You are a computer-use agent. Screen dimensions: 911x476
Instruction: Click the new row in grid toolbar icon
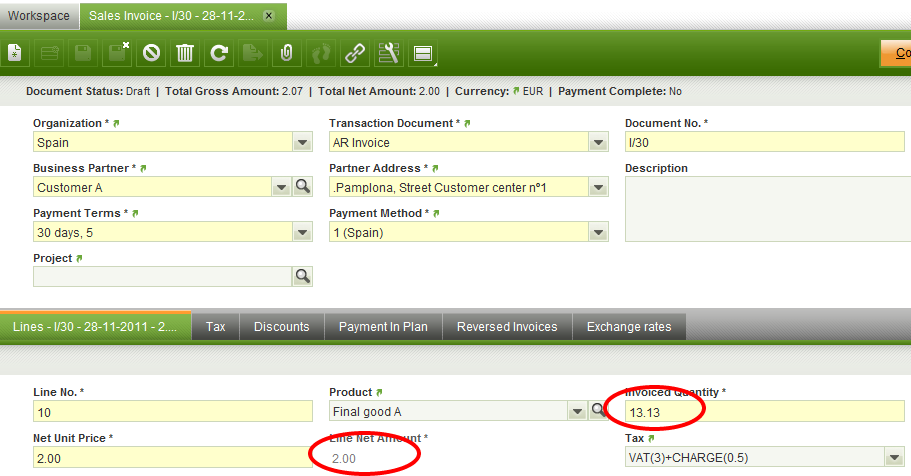click(x=49, y=53)
